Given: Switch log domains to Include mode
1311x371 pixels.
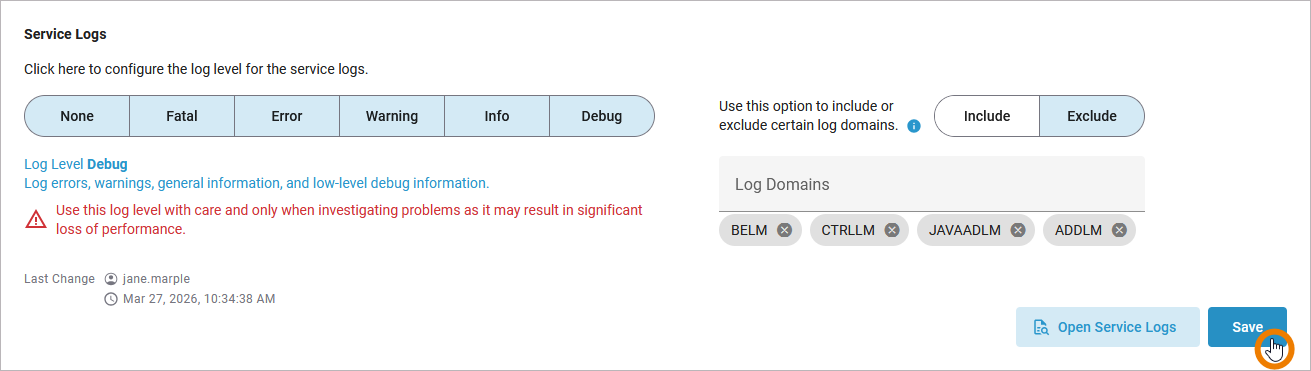Looking at the screenshot, I should pyautogui.click(x=987, y=116).
